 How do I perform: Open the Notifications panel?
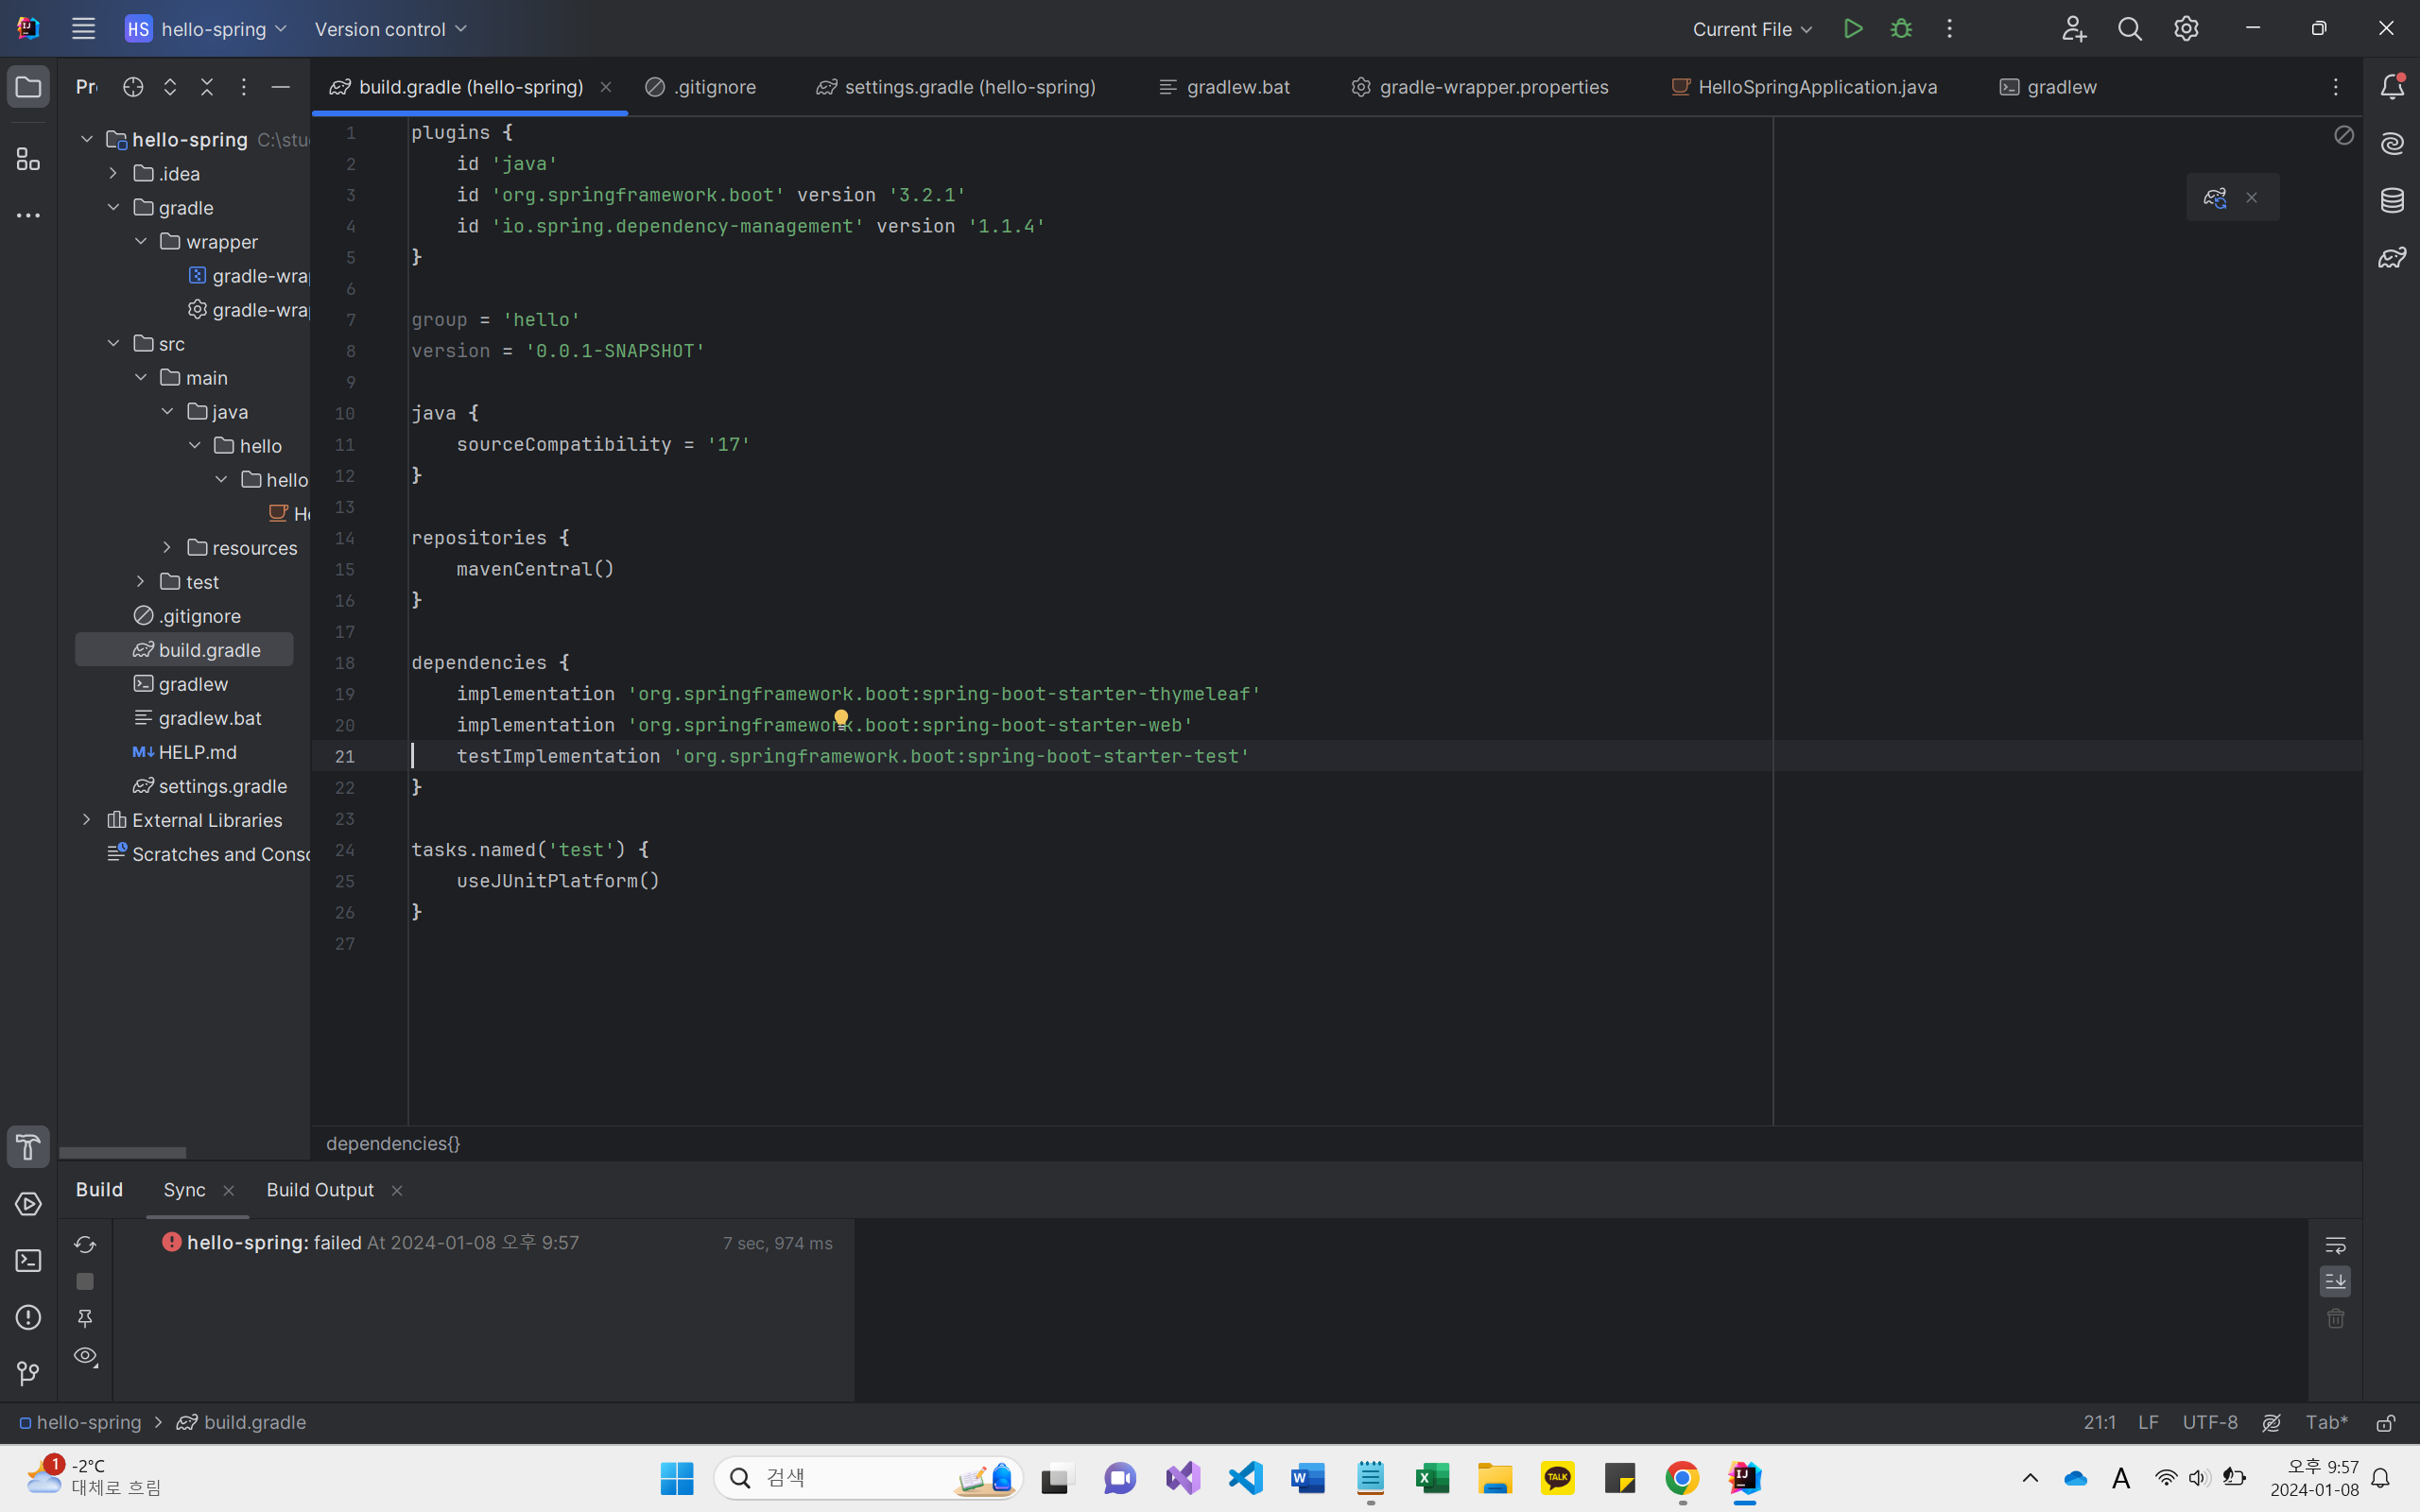[2392, 87]
